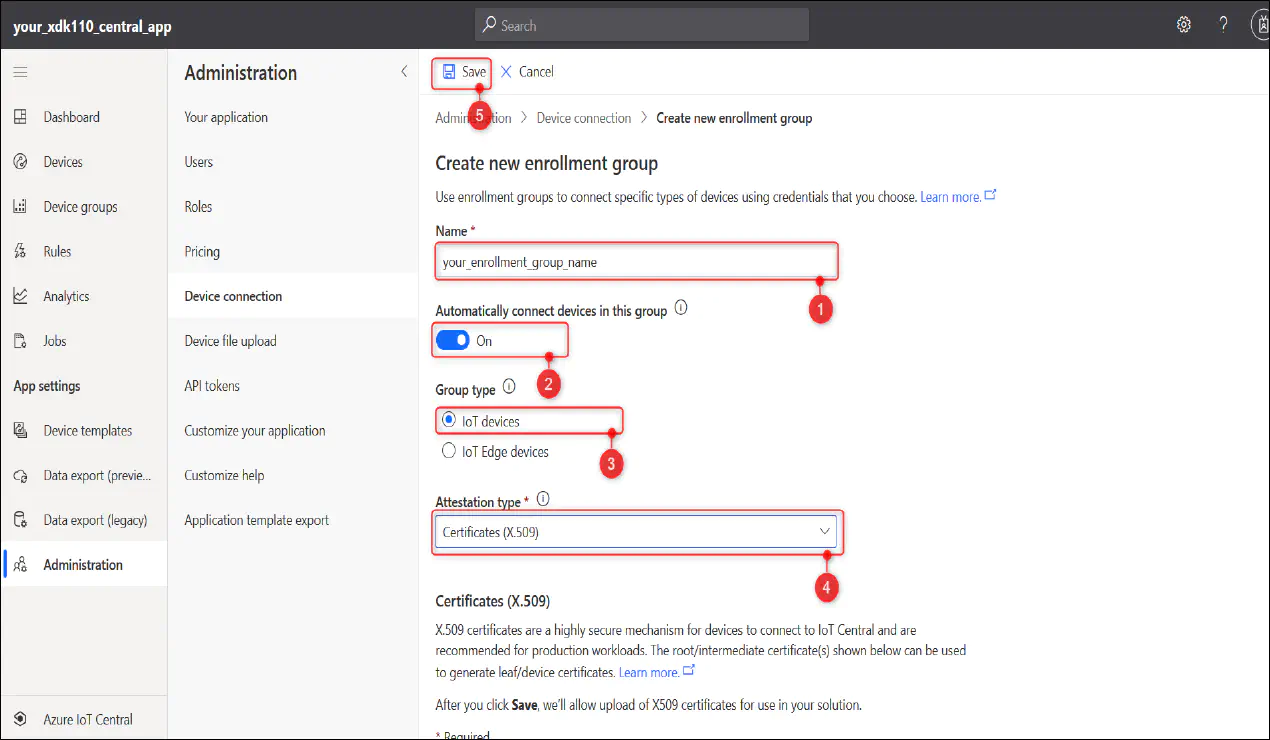Select the IoT devices radio button
Screen dimensions: 1270x740
[x=449, y=421]
